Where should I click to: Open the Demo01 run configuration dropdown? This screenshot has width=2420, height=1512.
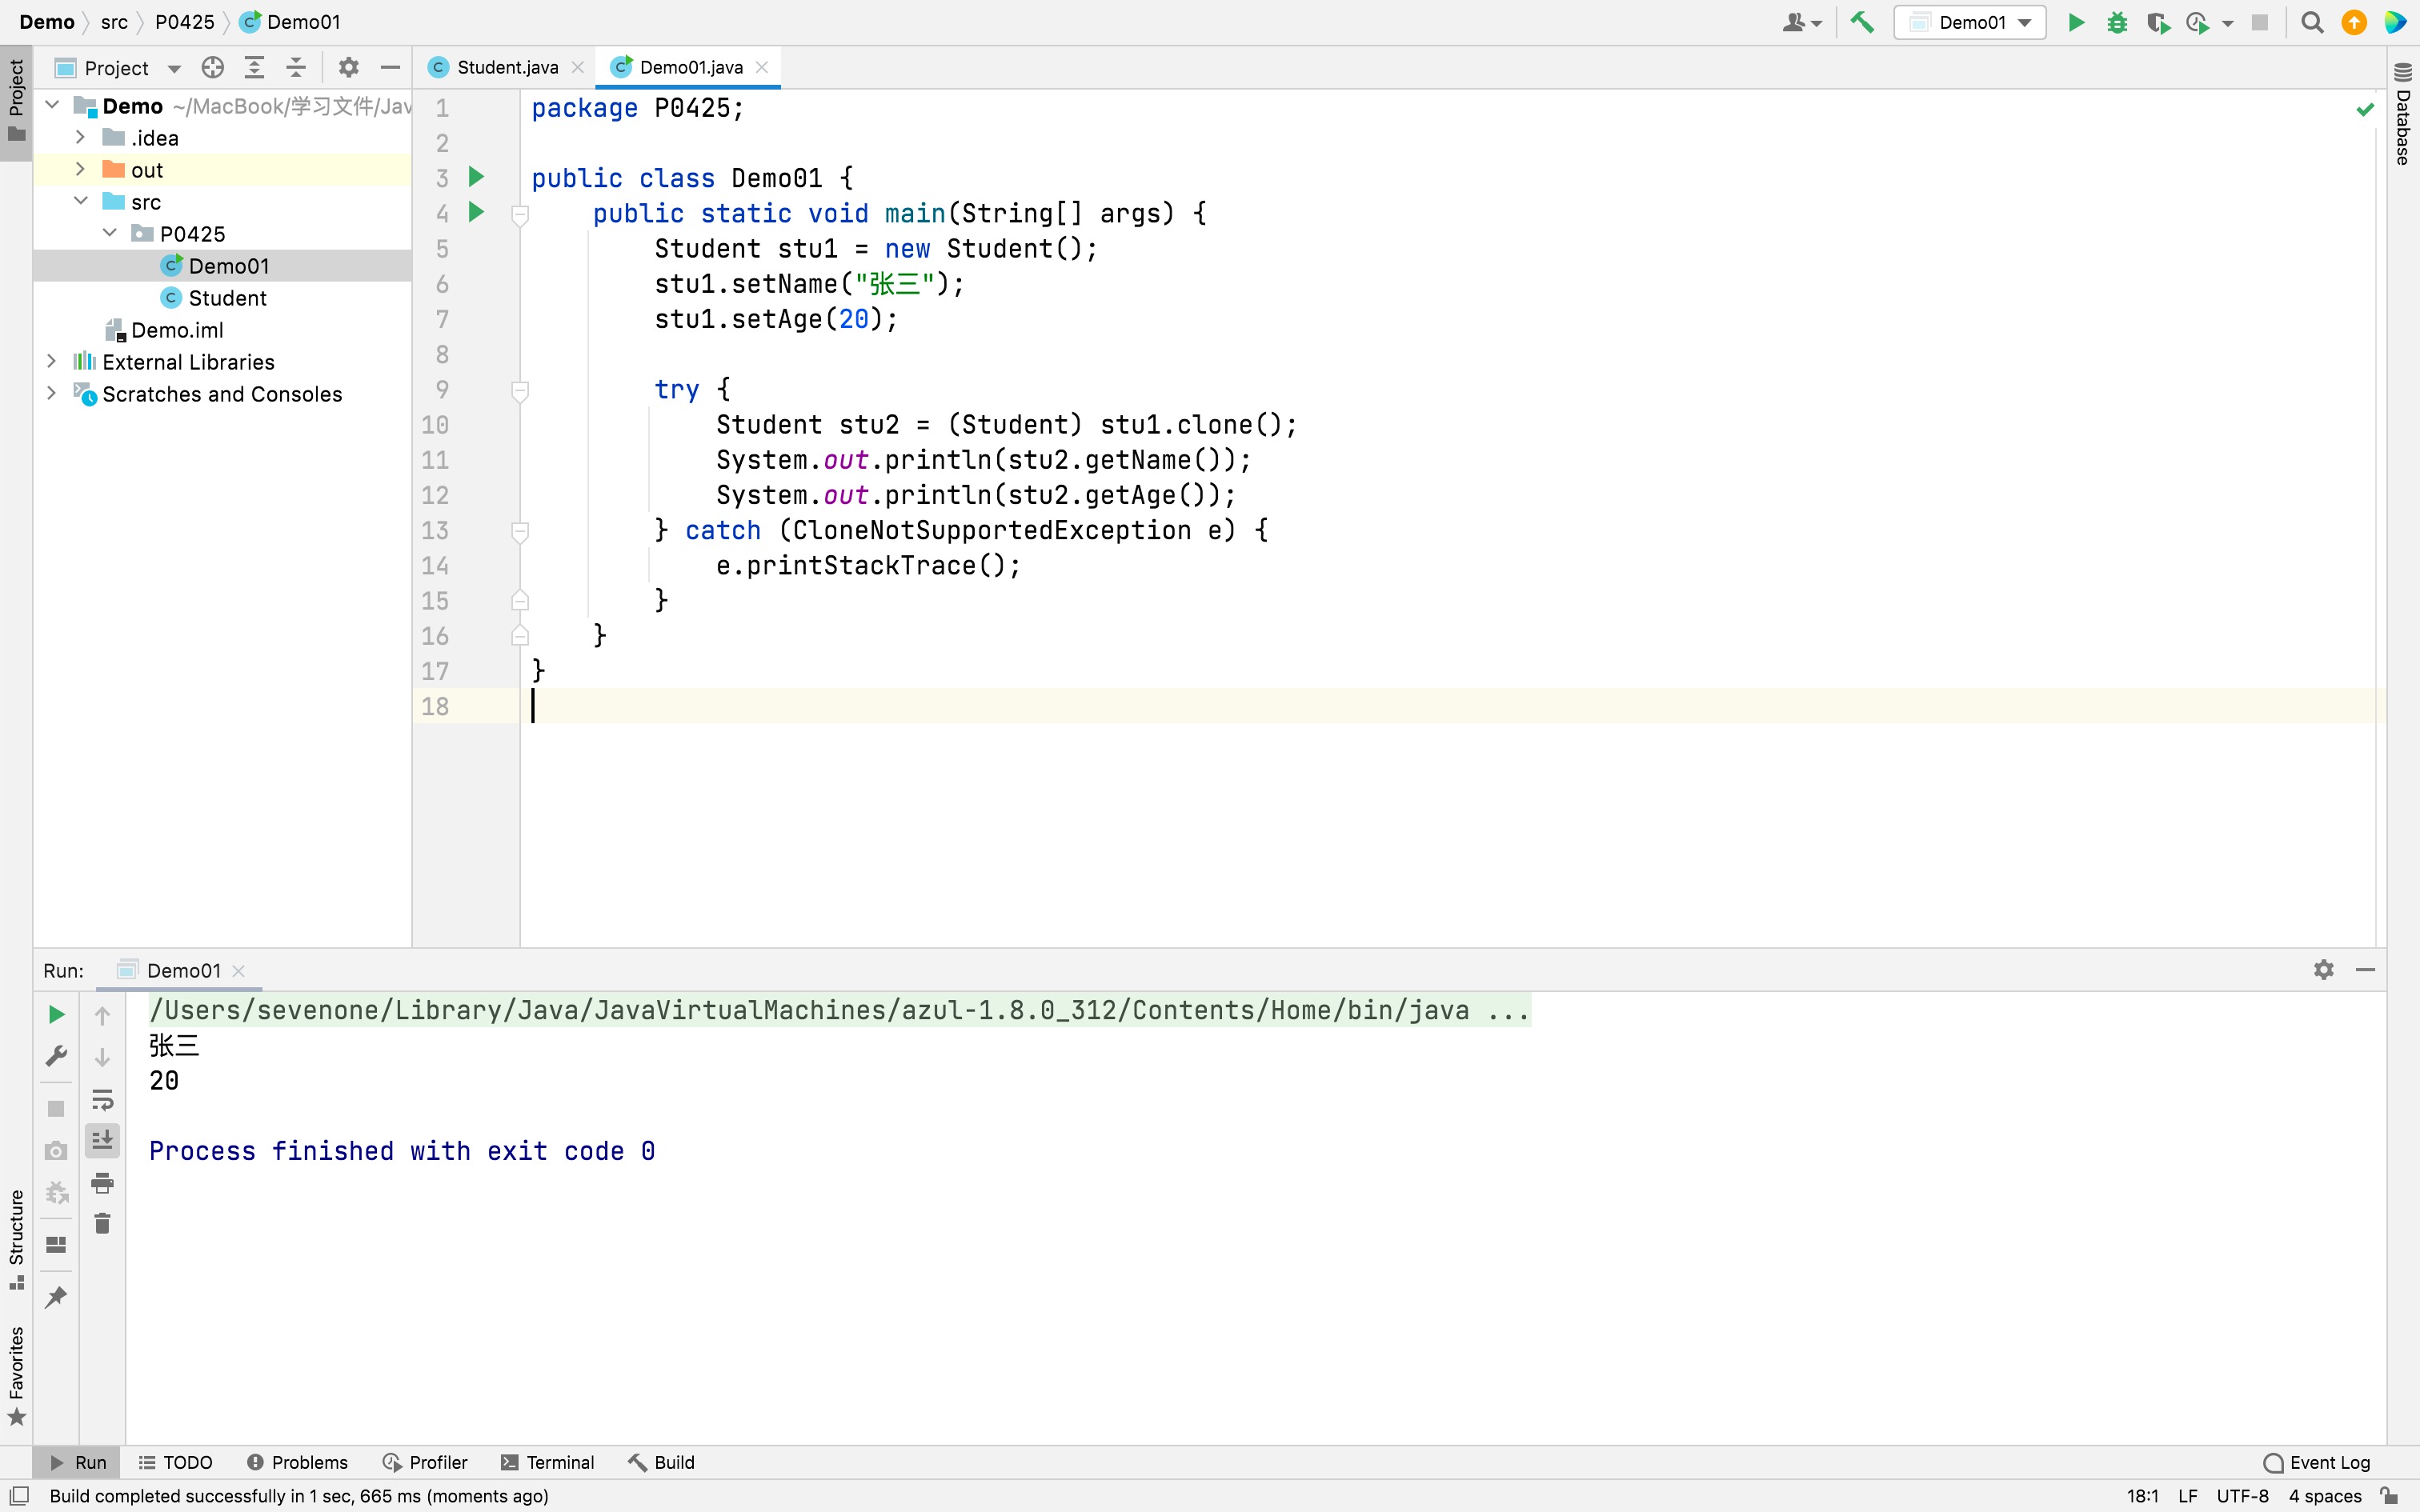(1970, 22)
